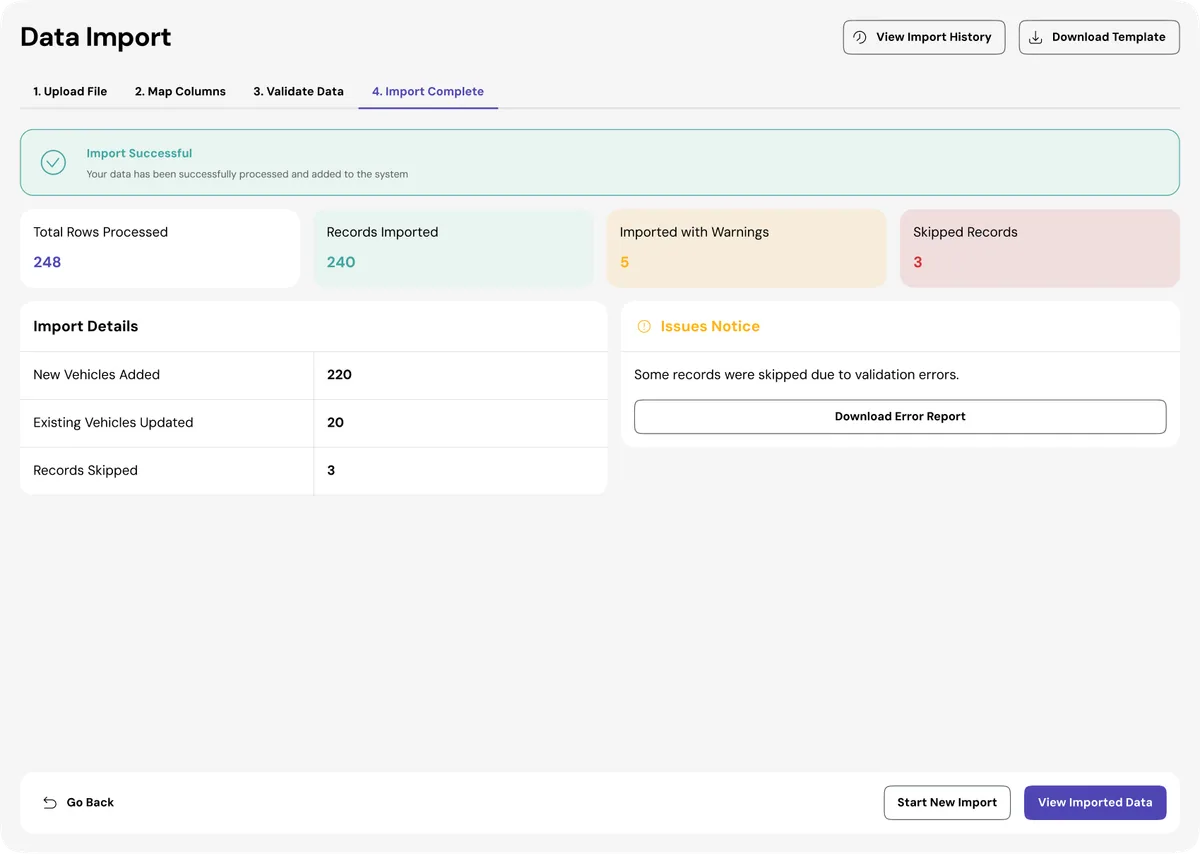This screenshot has height=854, width=1200.
Task: Click the history icon beside View Import History
Action: 859,37
